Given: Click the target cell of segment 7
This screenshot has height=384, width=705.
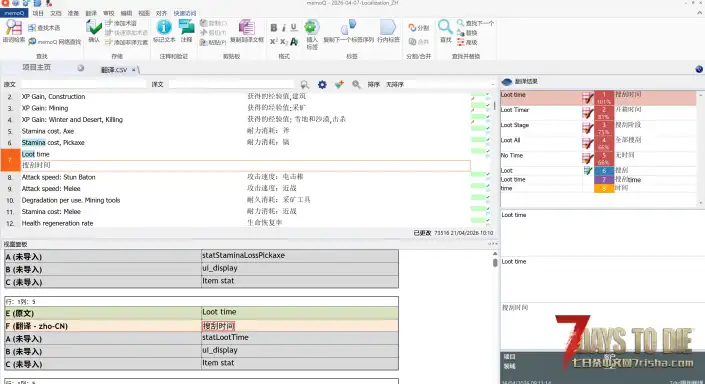Looking at the screenshot, I should tap(245, 165).
